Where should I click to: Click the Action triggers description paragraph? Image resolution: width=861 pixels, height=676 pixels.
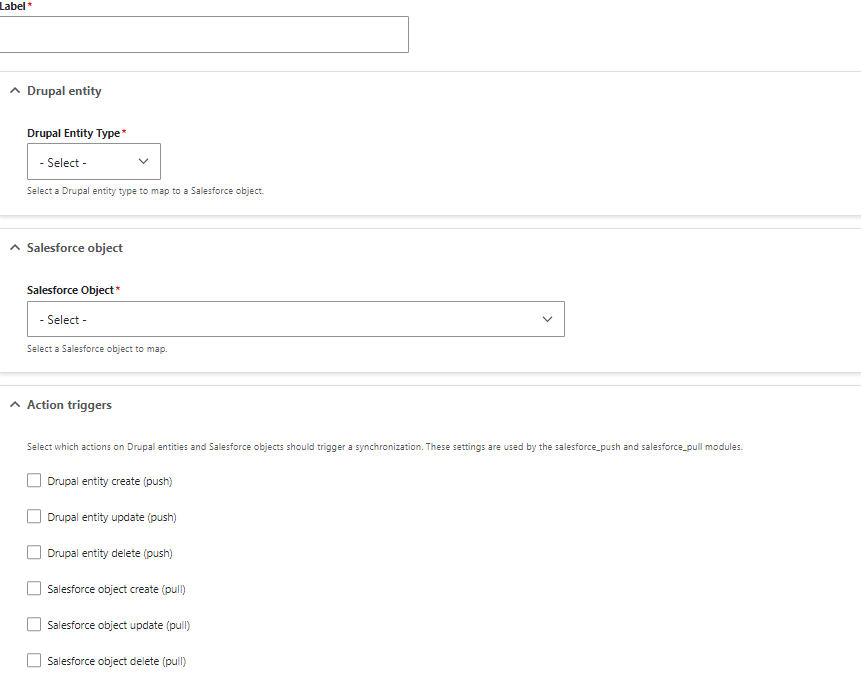385,447
